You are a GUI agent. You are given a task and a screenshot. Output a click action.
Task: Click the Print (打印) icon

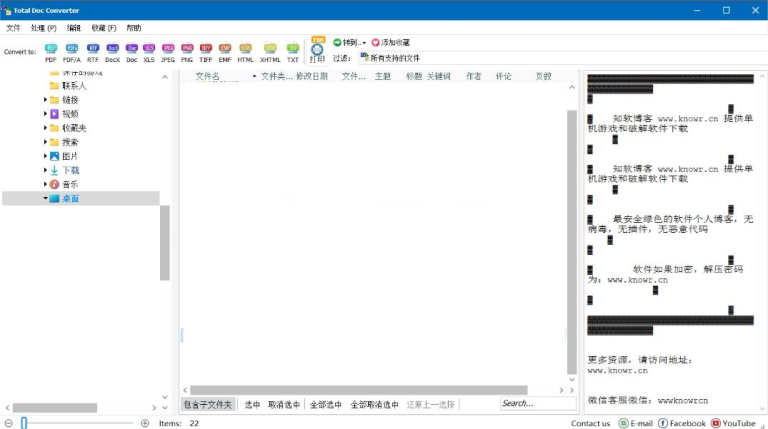(x=317, y=50)
